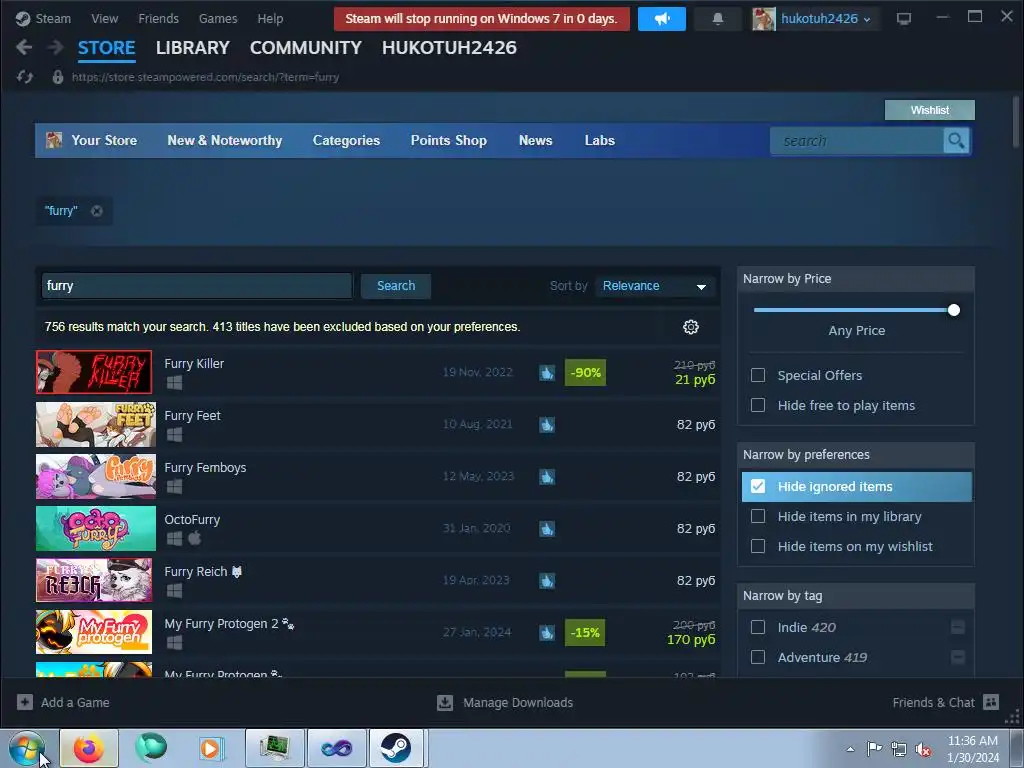Viewport: 1024px width, 768px height.
Task: Click the padlock icon beside the URL
Action: tap(58, 77)
